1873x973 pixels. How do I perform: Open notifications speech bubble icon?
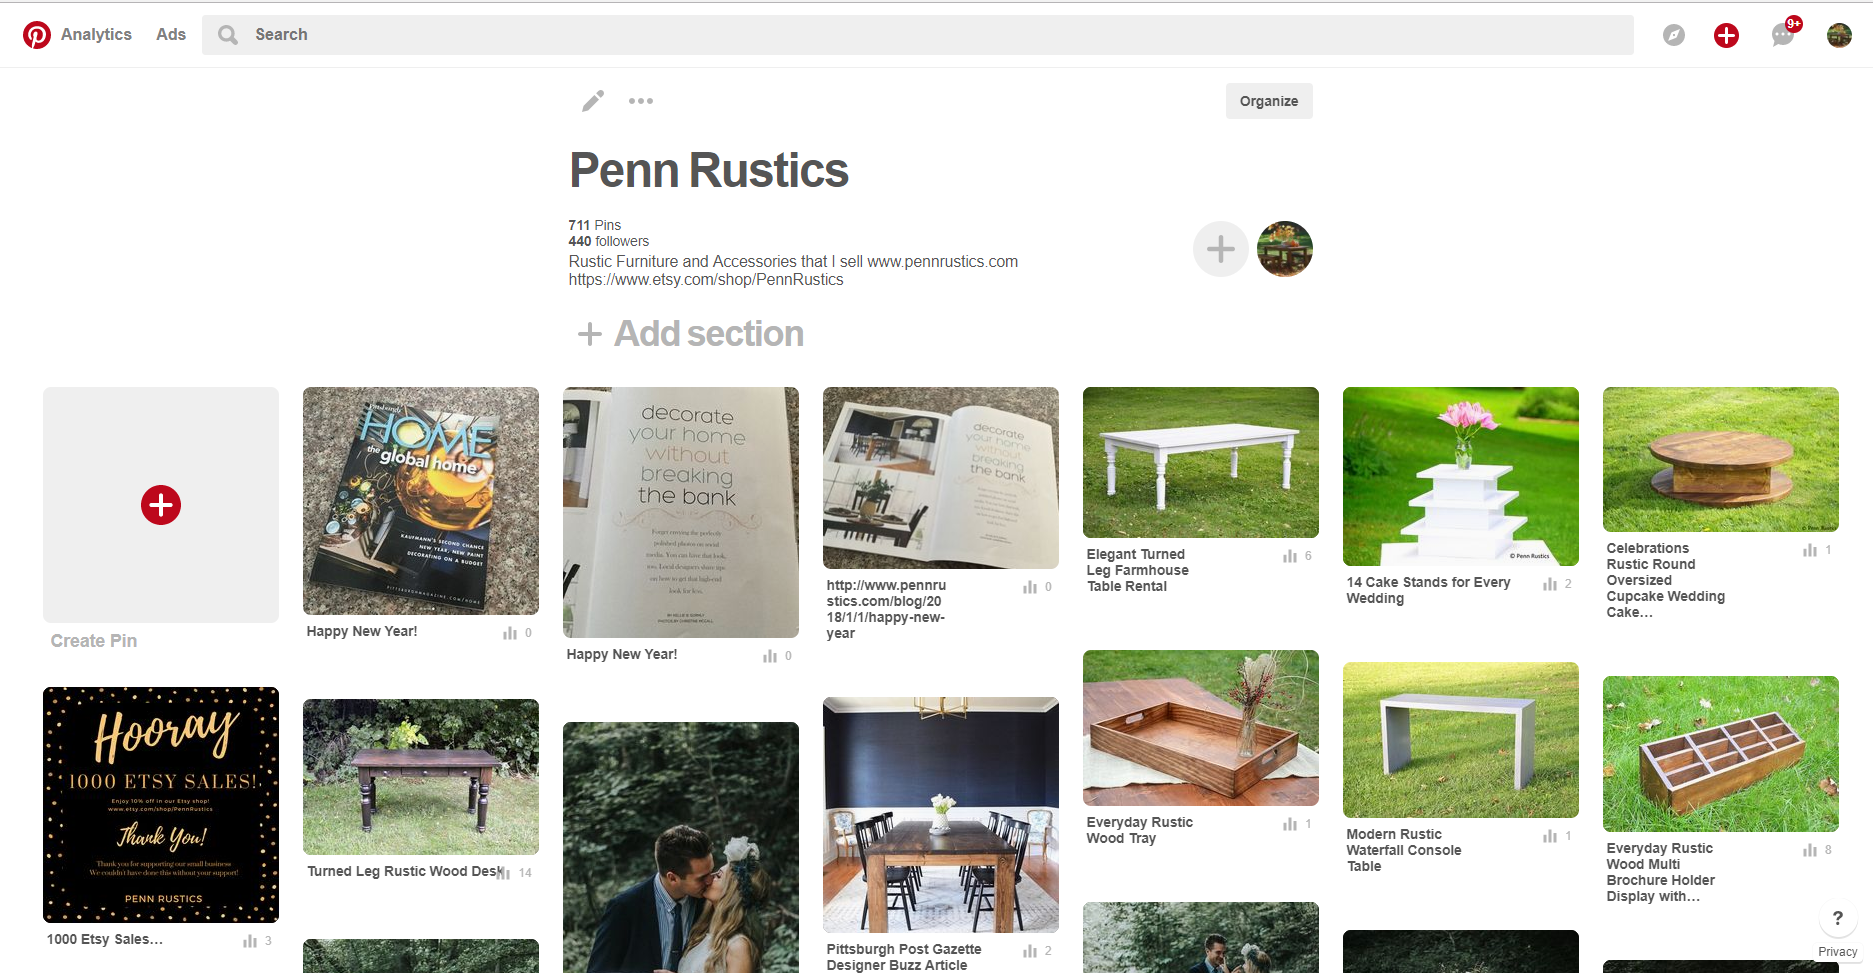(x=1783, y=35)
